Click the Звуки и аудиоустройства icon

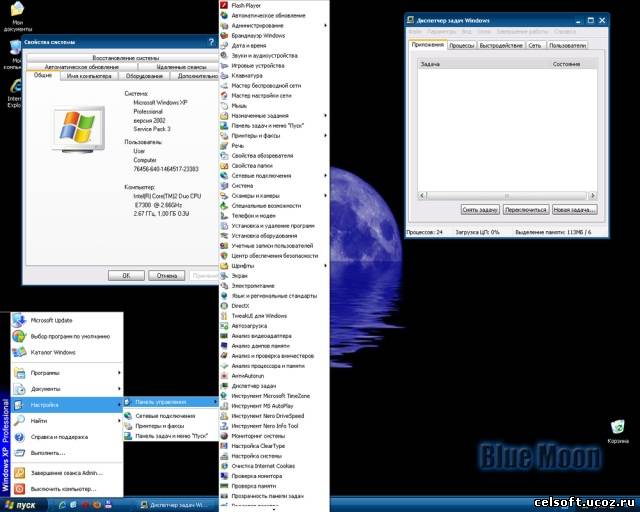224,56
